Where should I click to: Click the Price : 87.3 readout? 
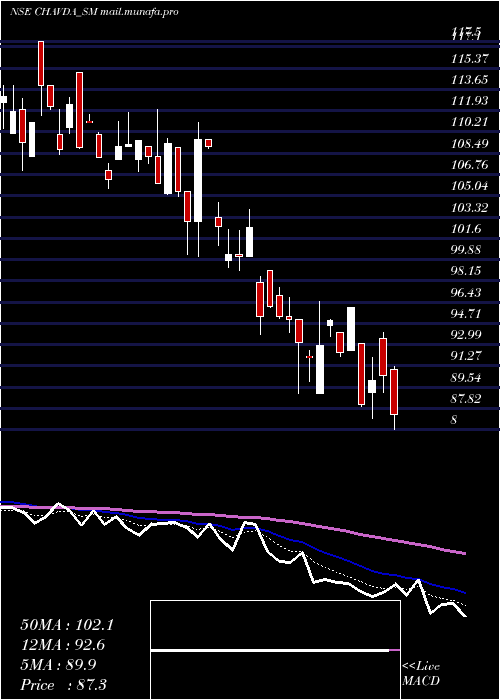coord(63,685)
